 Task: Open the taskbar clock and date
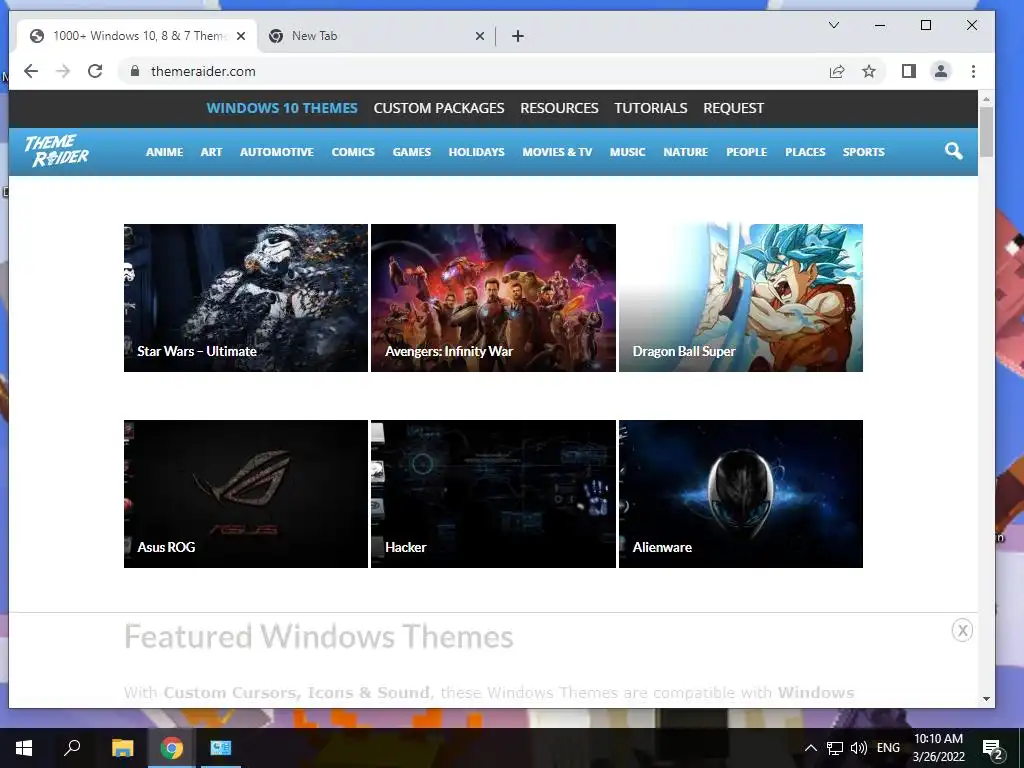(938, 748)
